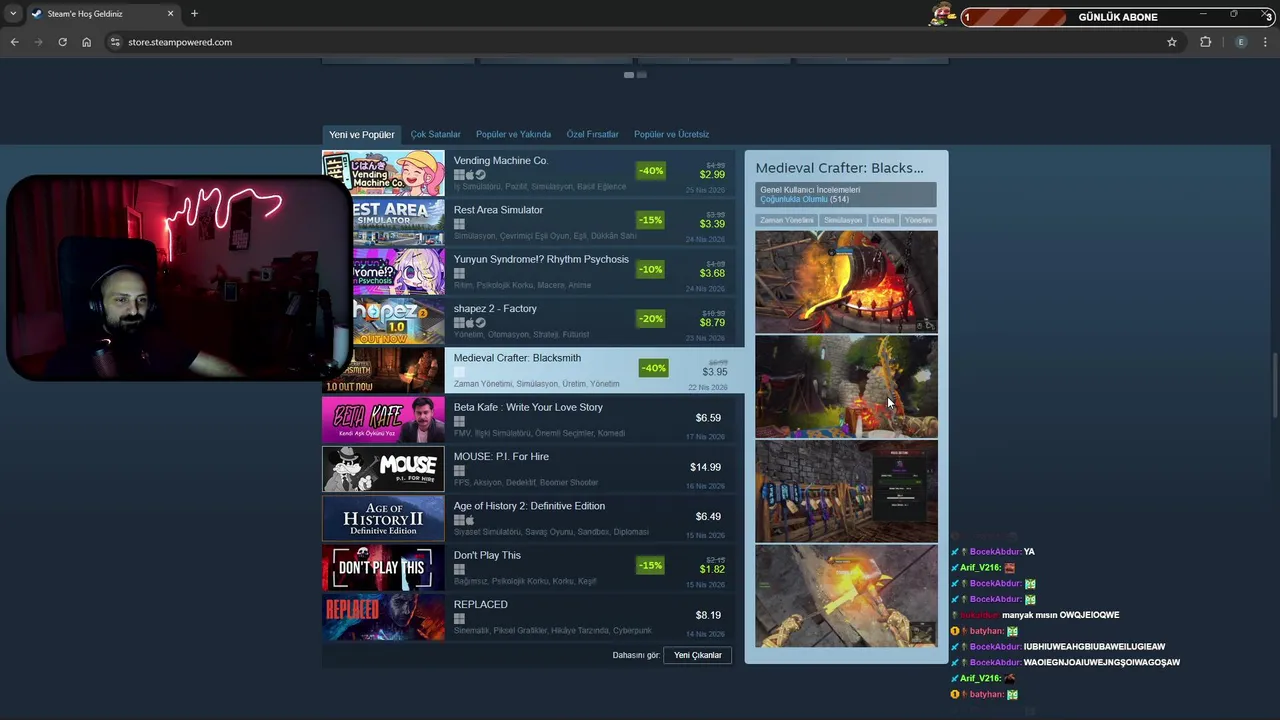Viewport: 1280px width, 720px height.
Task: Switch to the Özel Fırsatlar tab
Action: [592, 135]
